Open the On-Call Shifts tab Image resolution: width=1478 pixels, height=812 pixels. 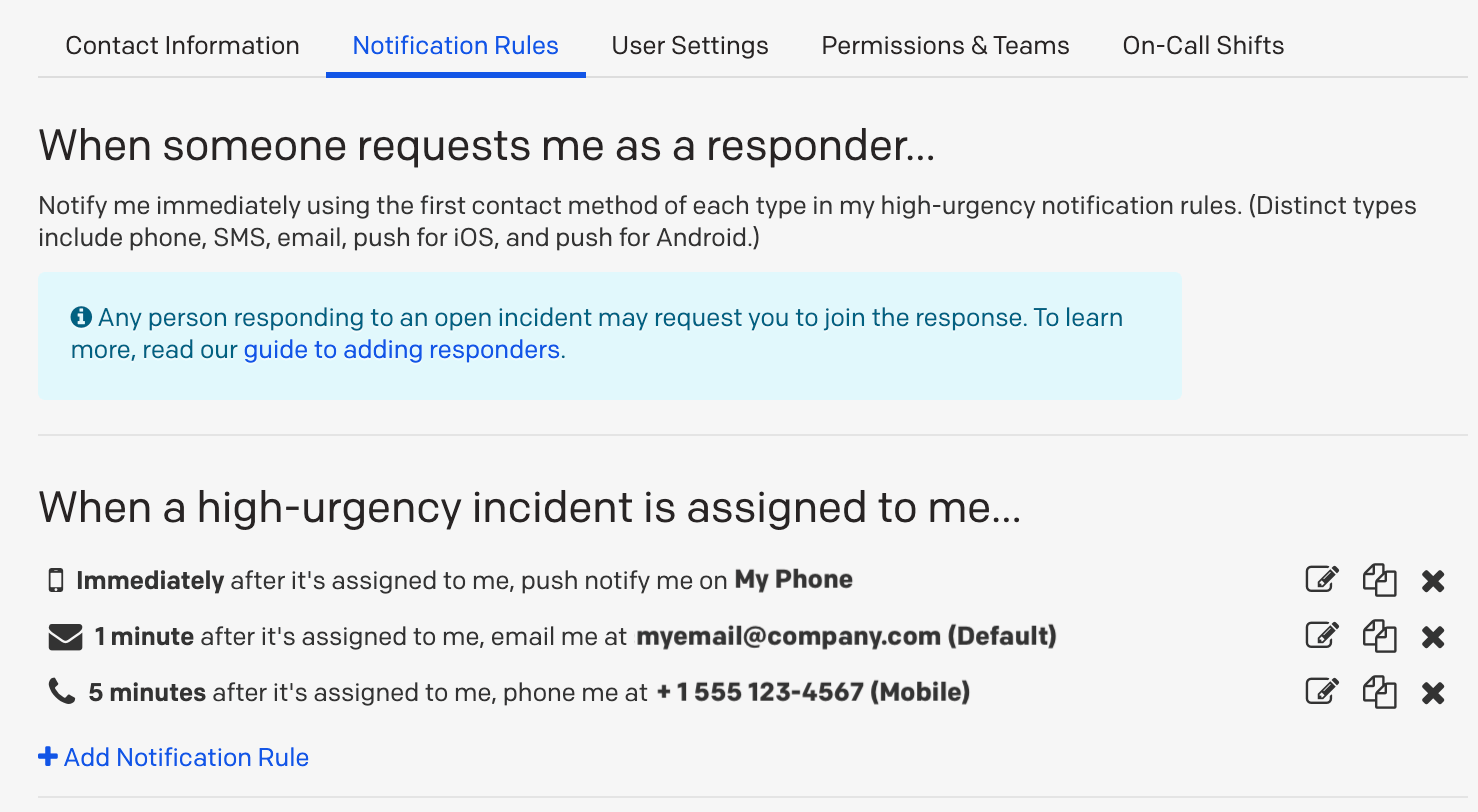pos(1203,46)
